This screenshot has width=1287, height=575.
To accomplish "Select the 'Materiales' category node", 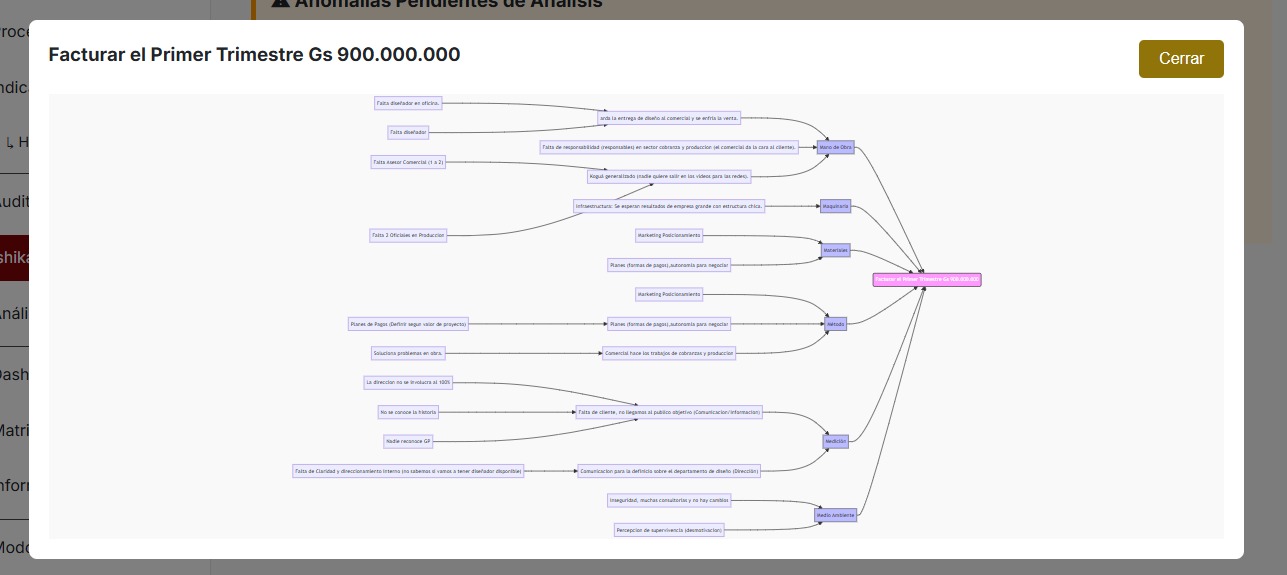I will [835, 250].
